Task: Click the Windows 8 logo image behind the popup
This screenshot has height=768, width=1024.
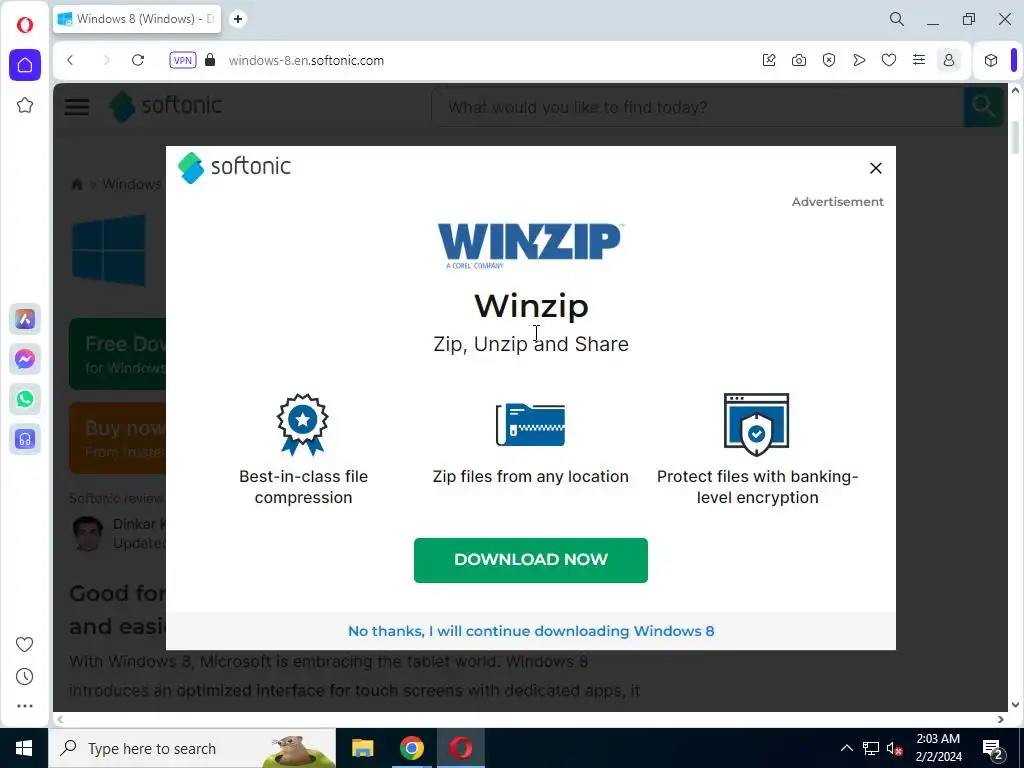Action: point(109,250)
